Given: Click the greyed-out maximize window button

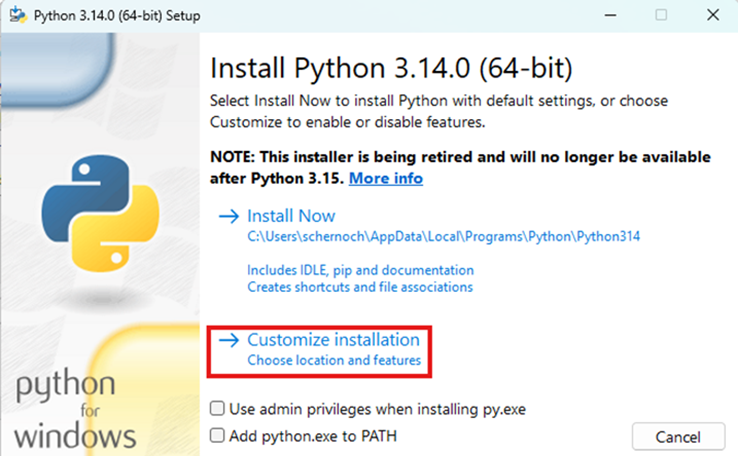Looking at the screenshot, I should pyautogui.click(x=661, y=15).
